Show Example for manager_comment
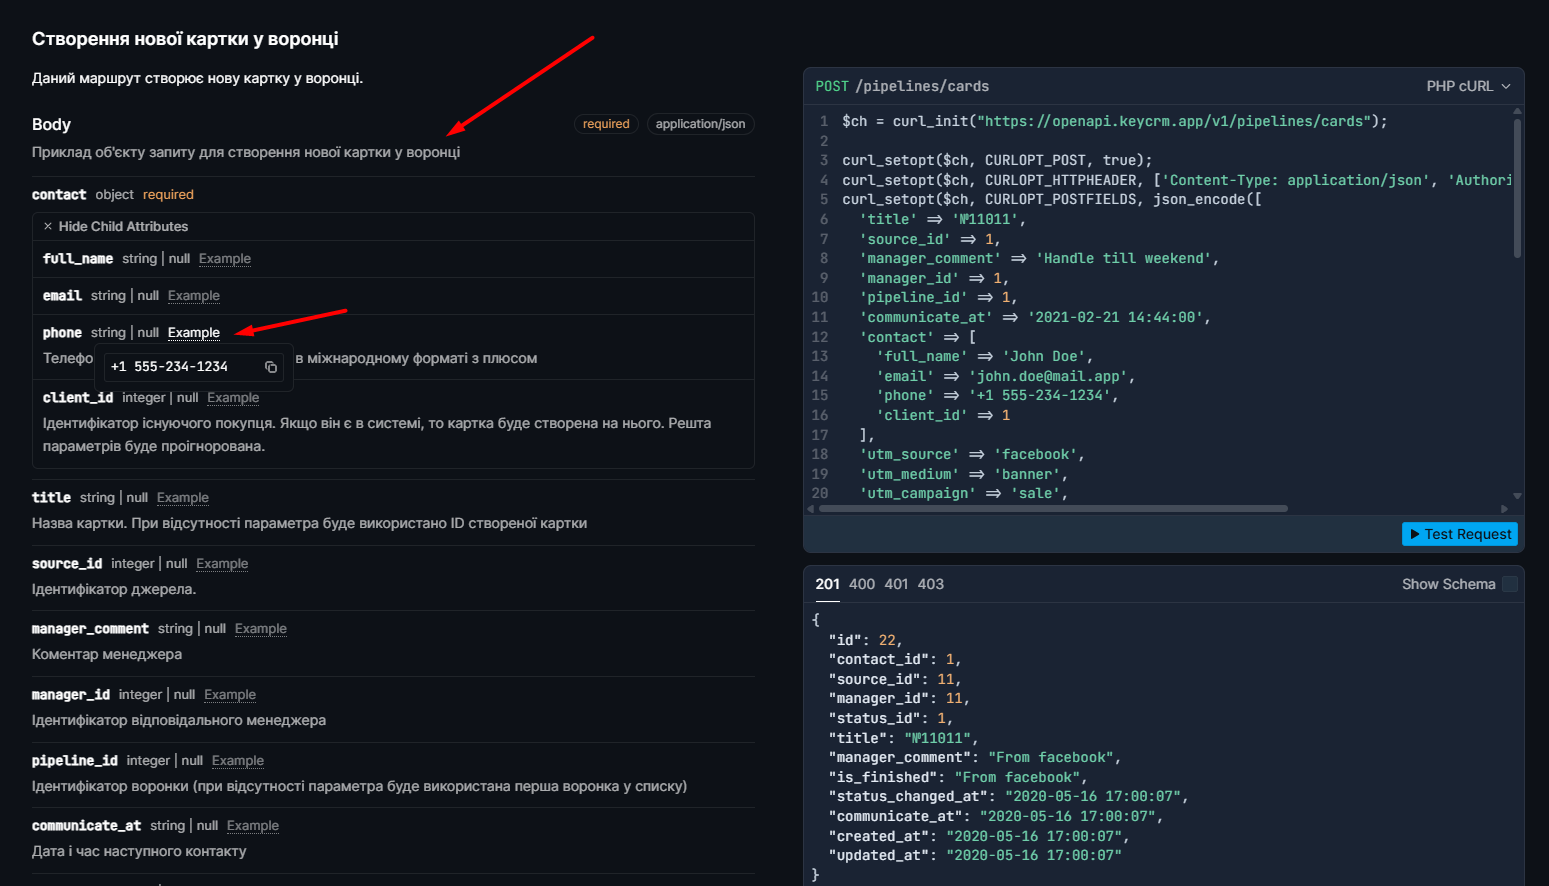The image size is (1549, 886). [x=261, y=629]
